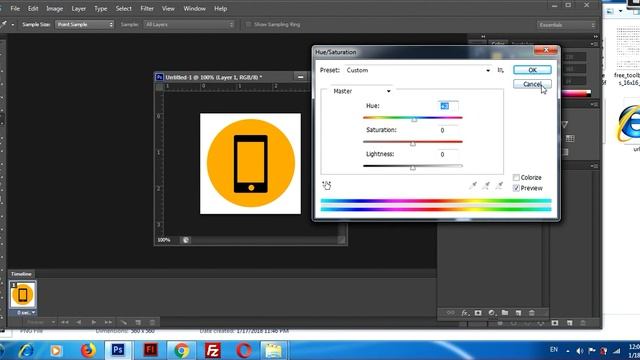Select the on-image adjustment hand tool
Screen dimensions: 640x360
327,185
